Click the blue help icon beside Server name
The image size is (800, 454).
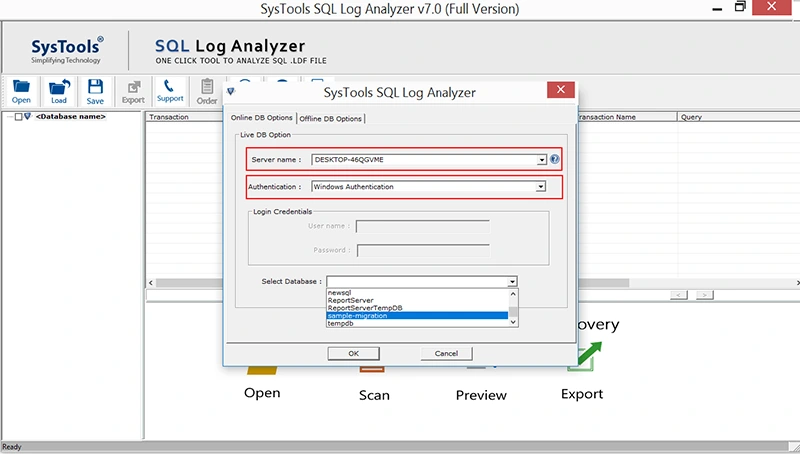[x=555, y=159]
